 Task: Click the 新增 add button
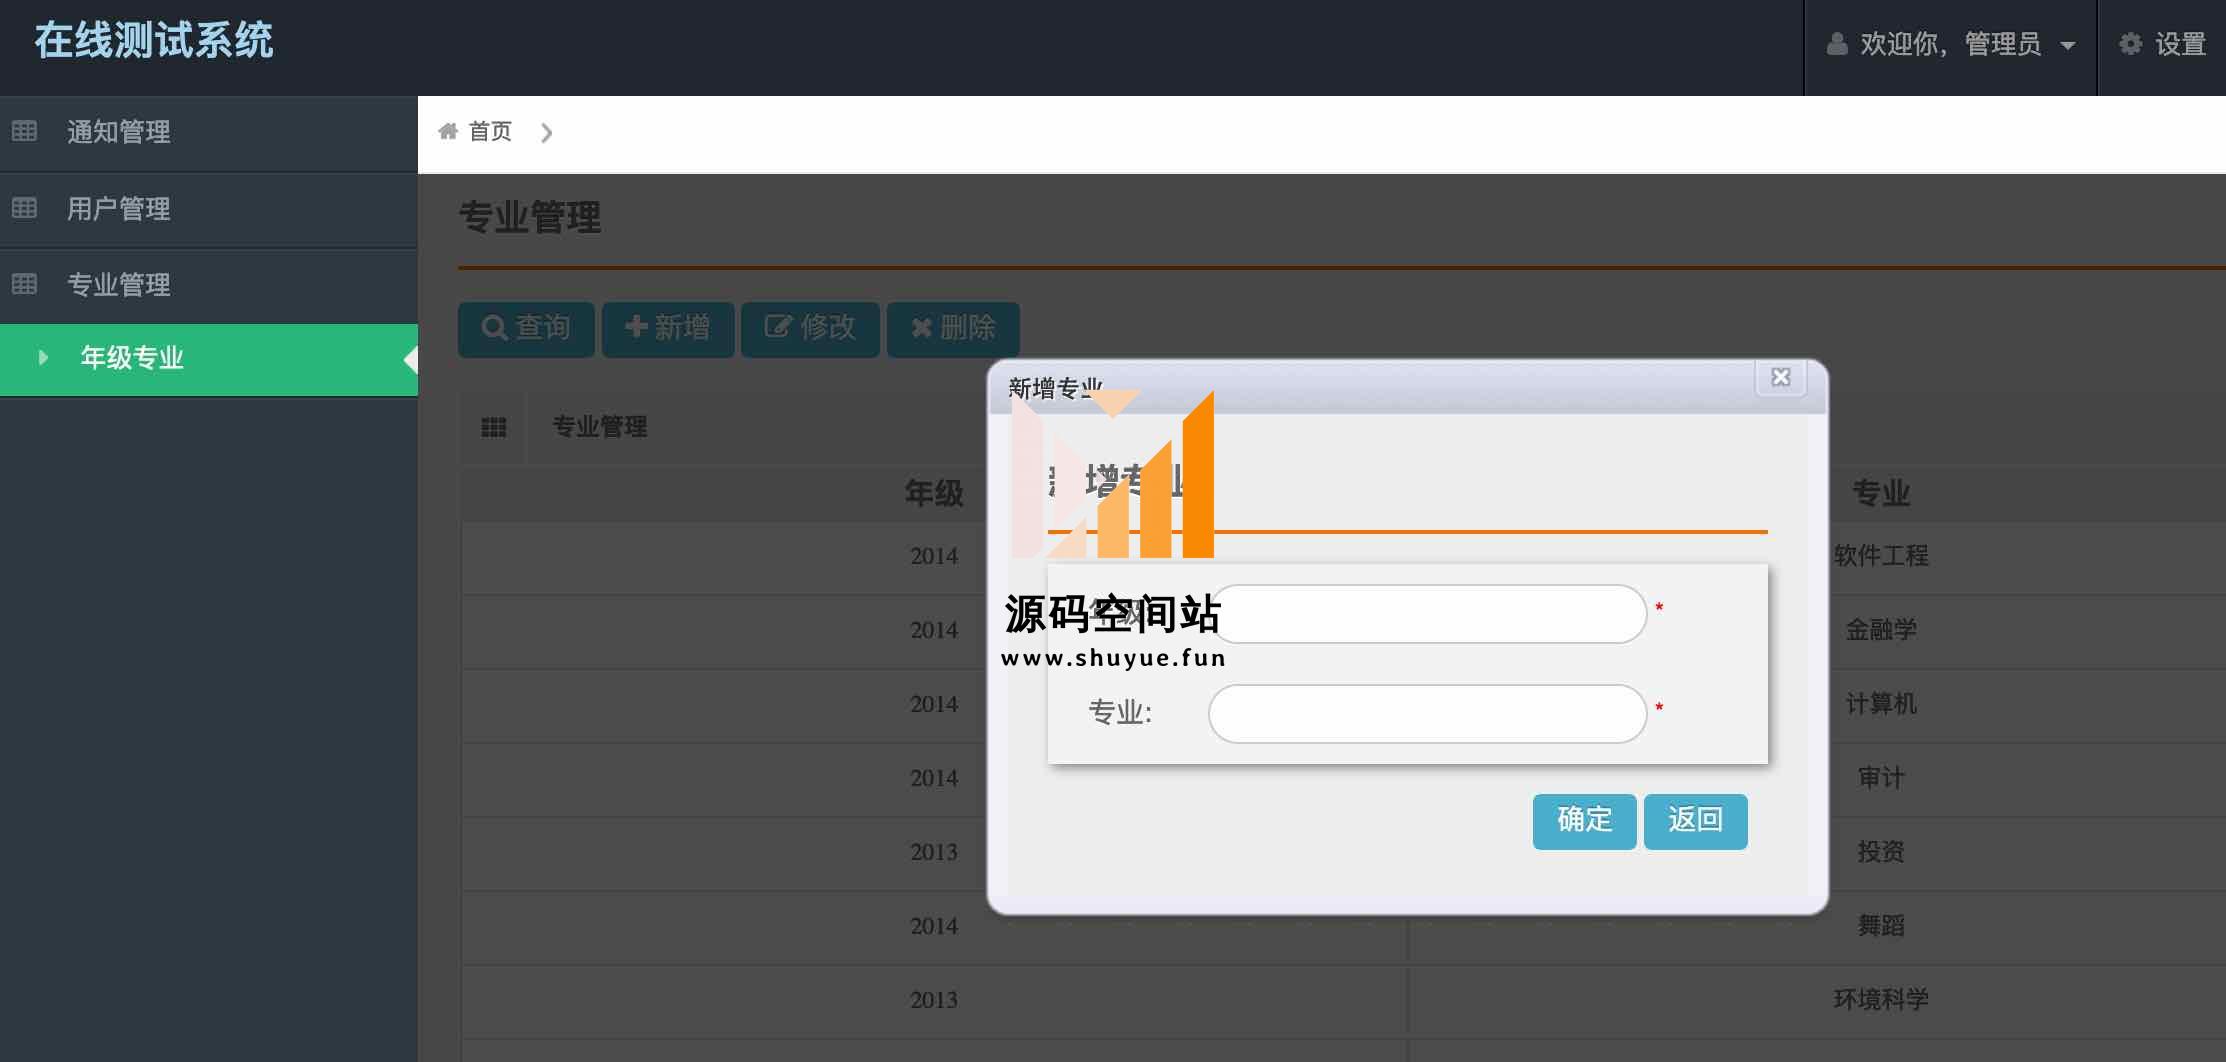click(x=668, y=329)
